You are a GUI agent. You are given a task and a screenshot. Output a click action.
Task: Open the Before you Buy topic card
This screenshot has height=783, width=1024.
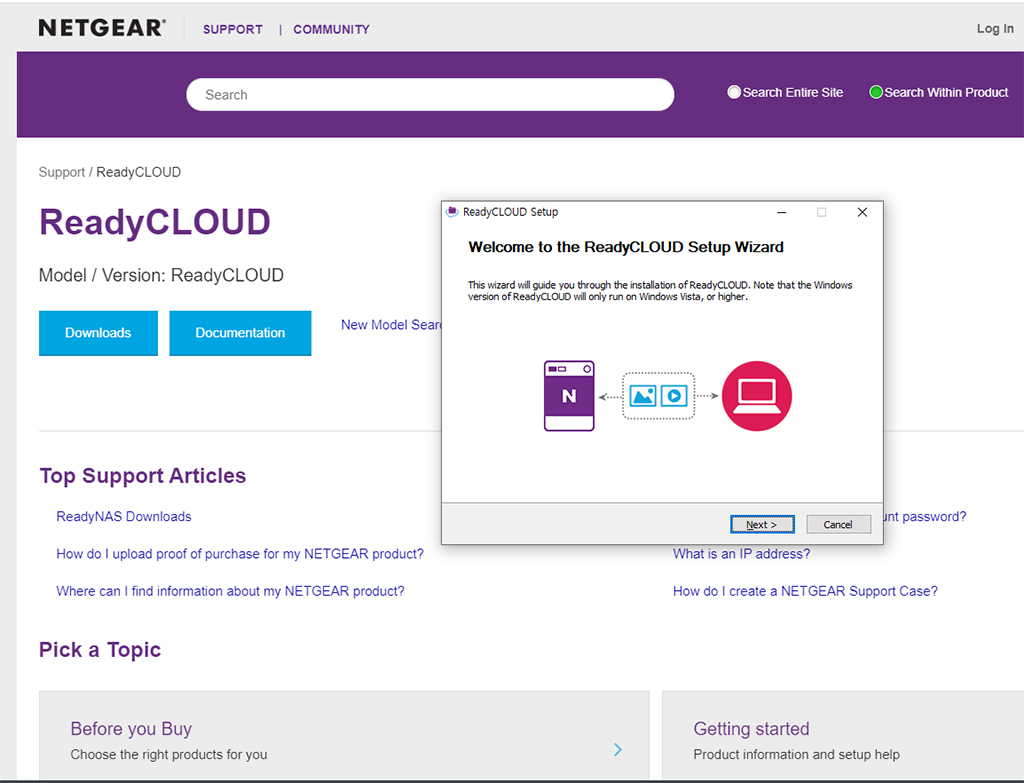click(344, 737)
